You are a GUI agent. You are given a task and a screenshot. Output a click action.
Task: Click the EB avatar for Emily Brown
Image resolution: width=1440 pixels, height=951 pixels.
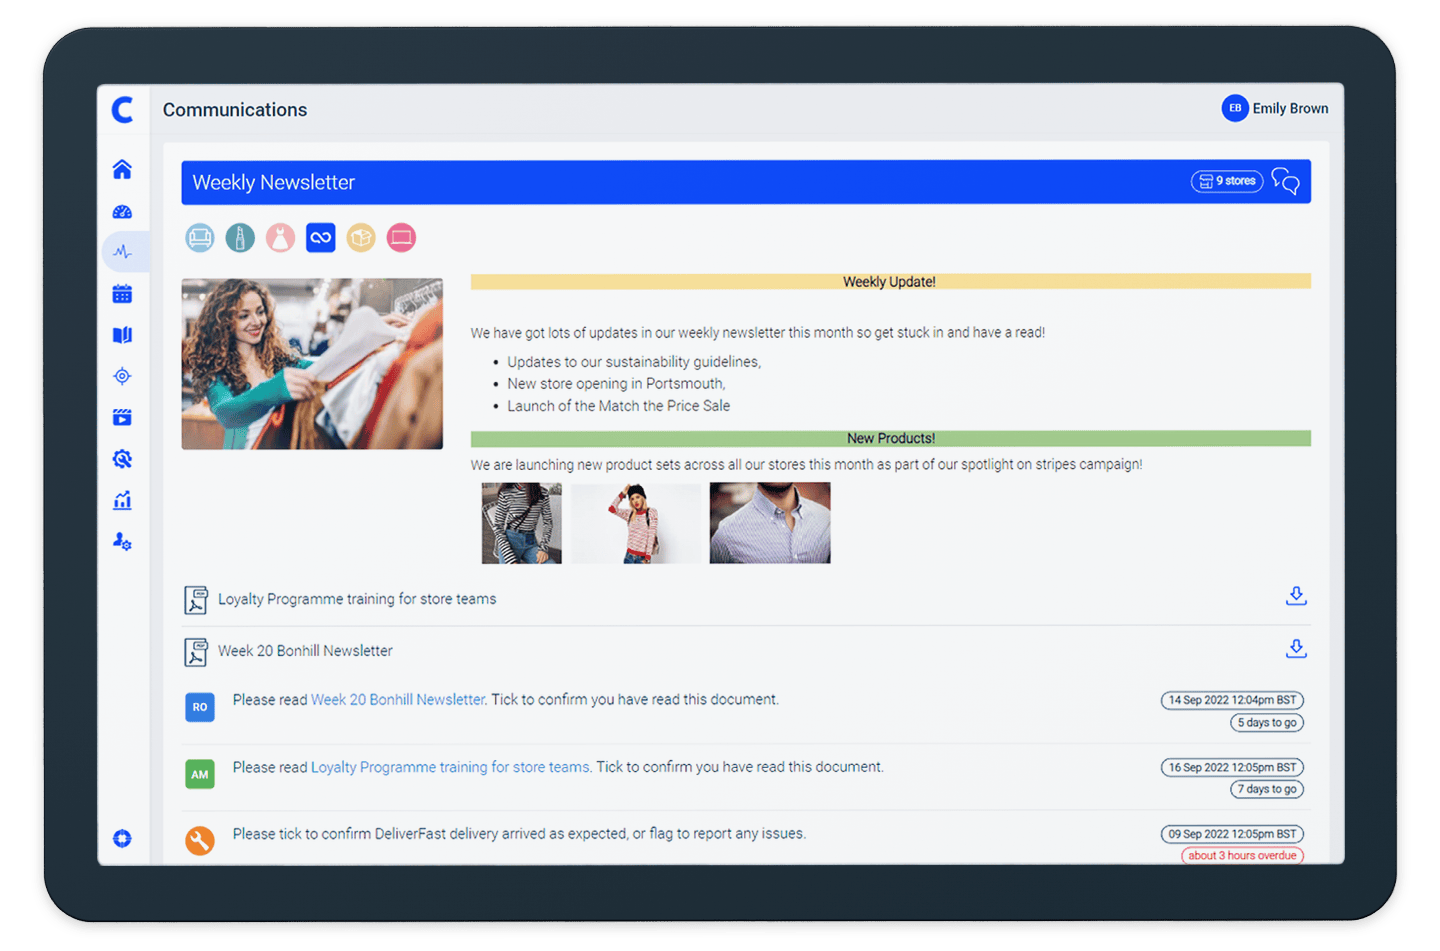click(x=1235, y=108)
